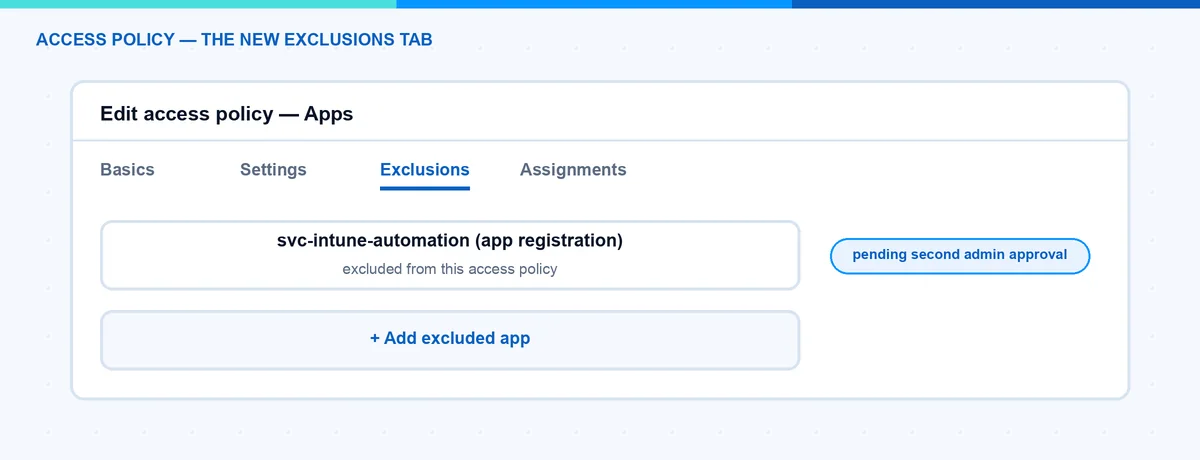Click the Edit access policy — Apps title

pos(227,114)
